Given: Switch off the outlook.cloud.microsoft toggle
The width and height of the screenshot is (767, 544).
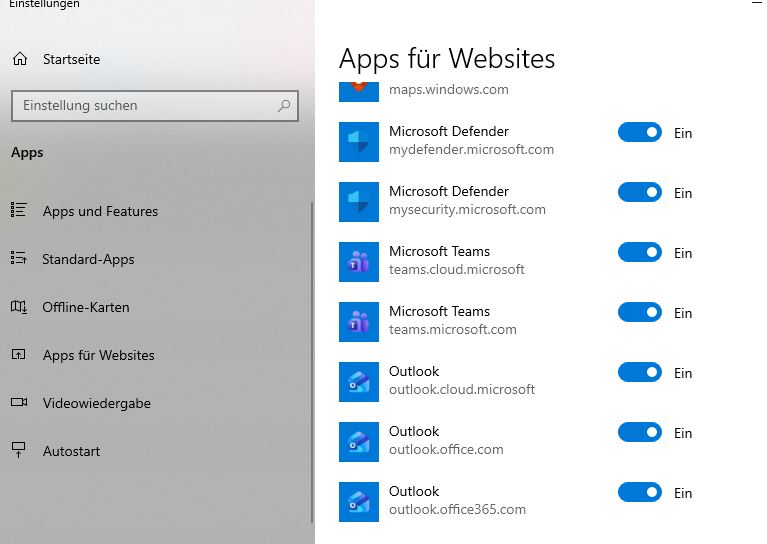Looking at the screenshot, I should click(x=639, y=372).
